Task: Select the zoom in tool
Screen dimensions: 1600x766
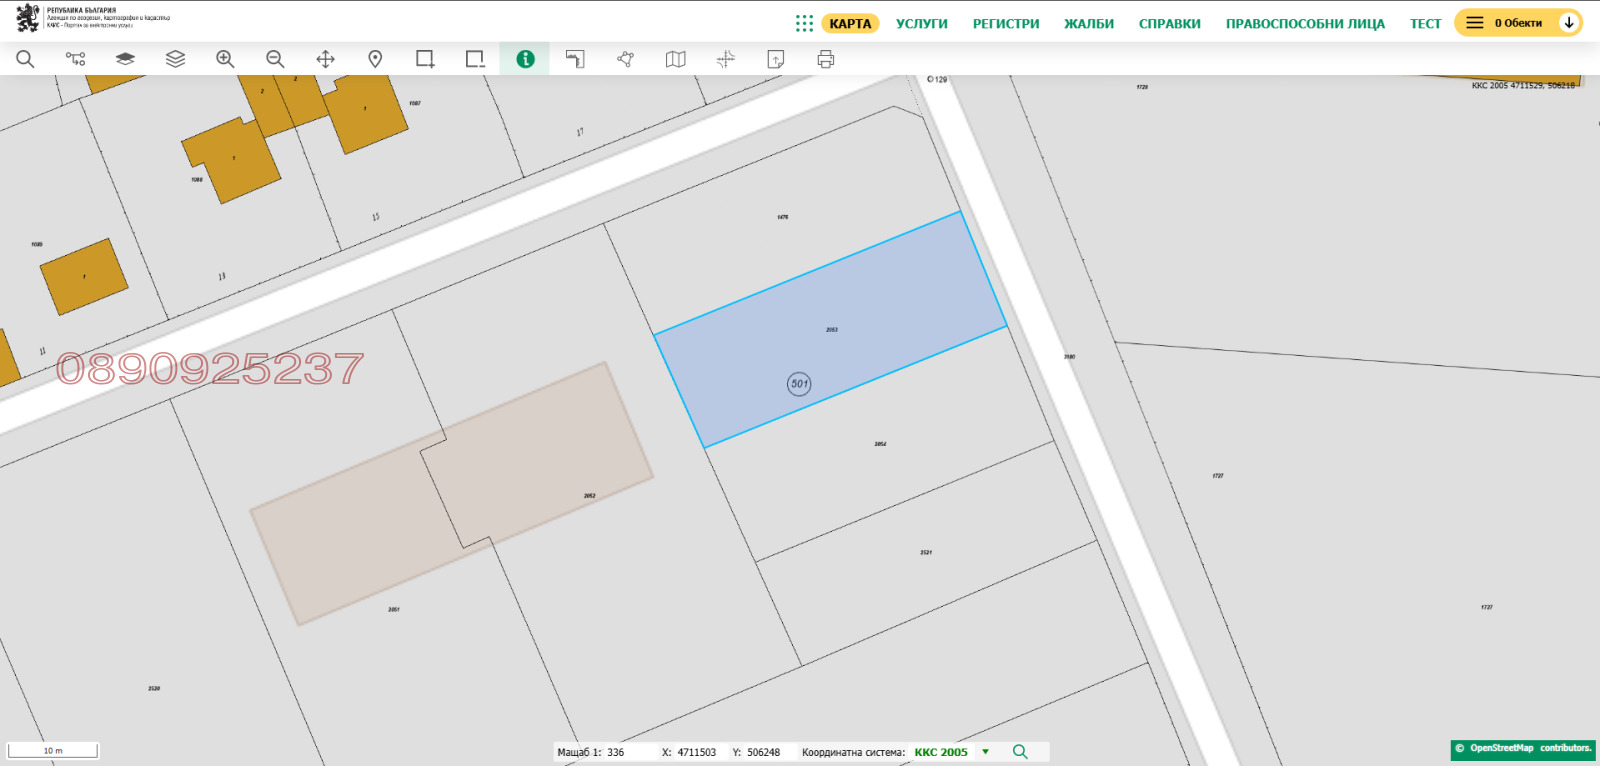Action: [225, 59]
